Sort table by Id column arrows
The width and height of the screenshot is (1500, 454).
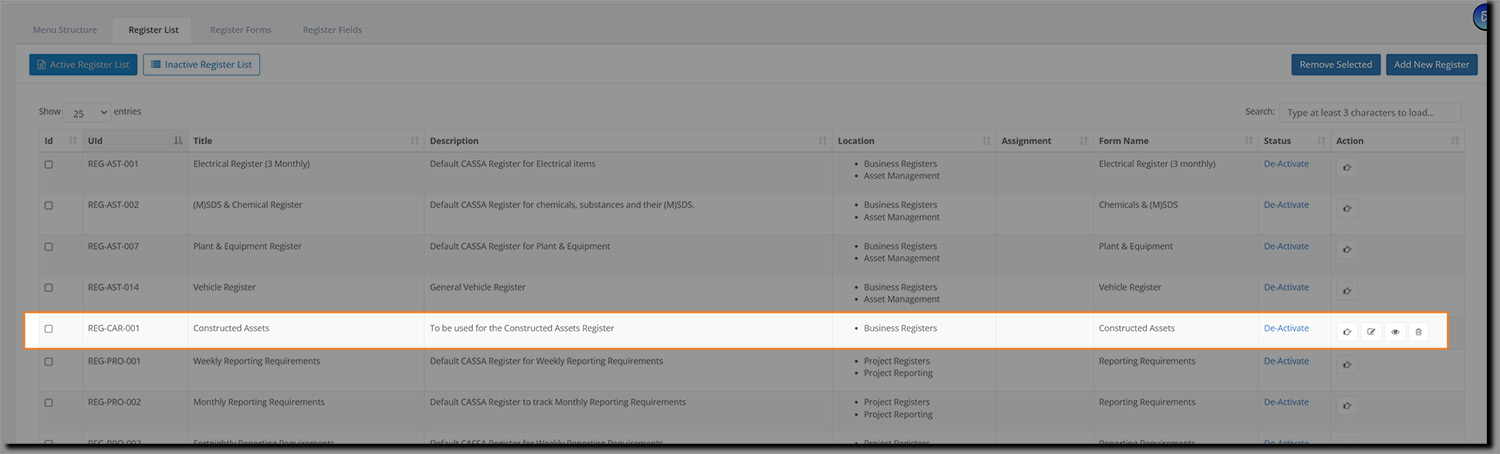[x=73, y=141]
